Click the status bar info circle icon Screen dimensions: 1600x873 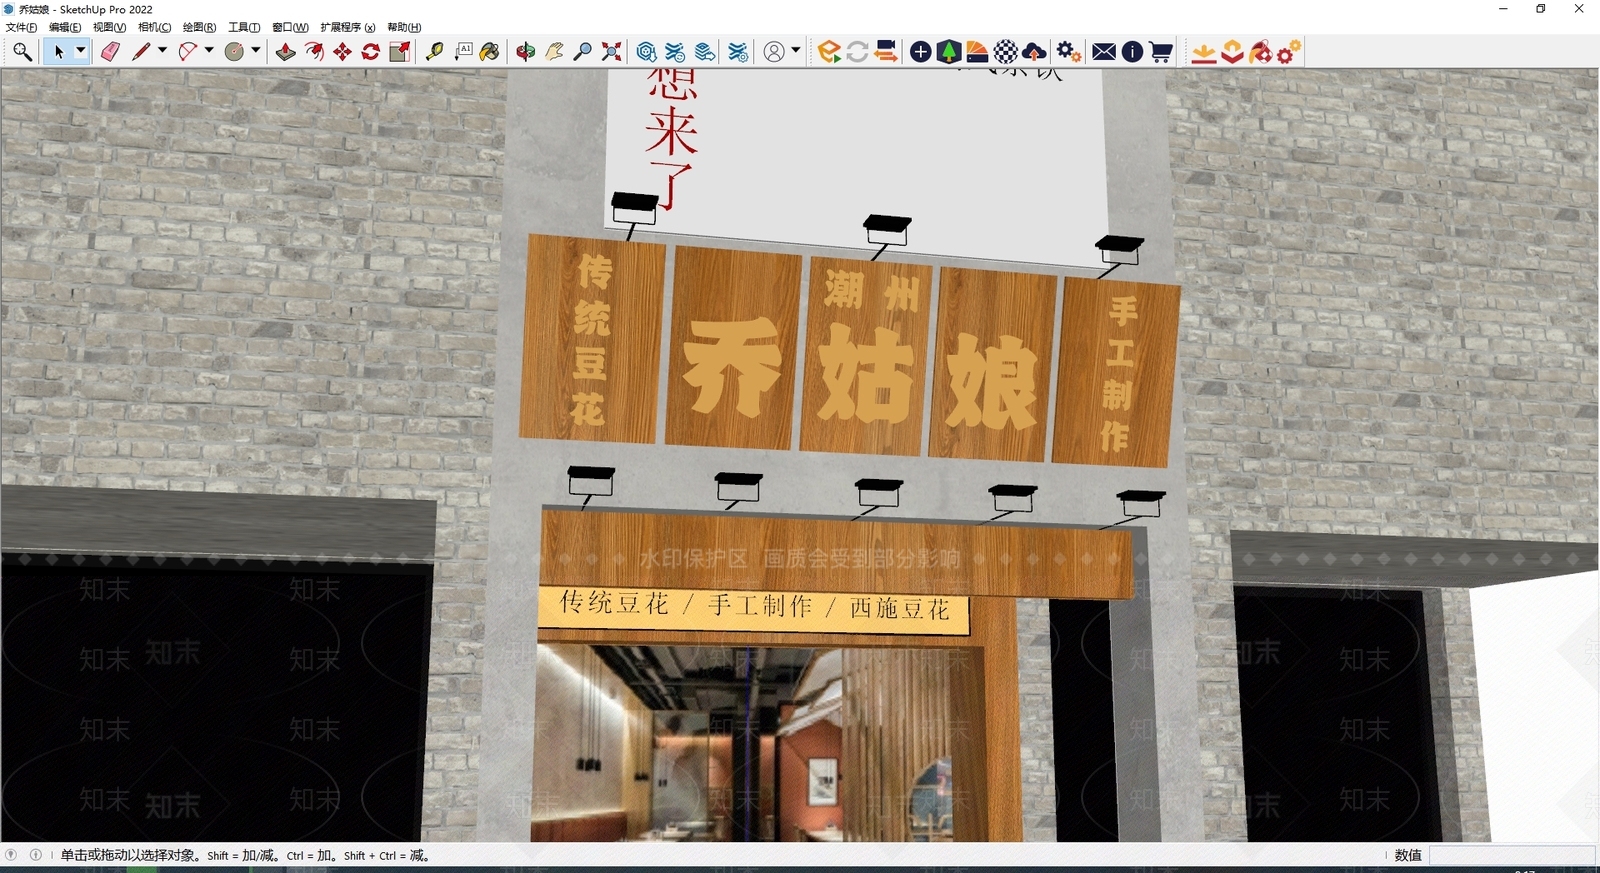36,855
